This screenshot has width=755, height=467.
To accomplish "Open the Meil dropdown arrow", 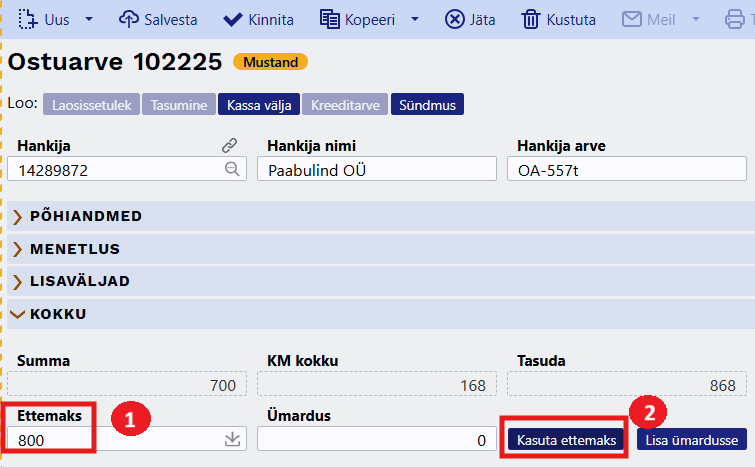I will [696, 20].
